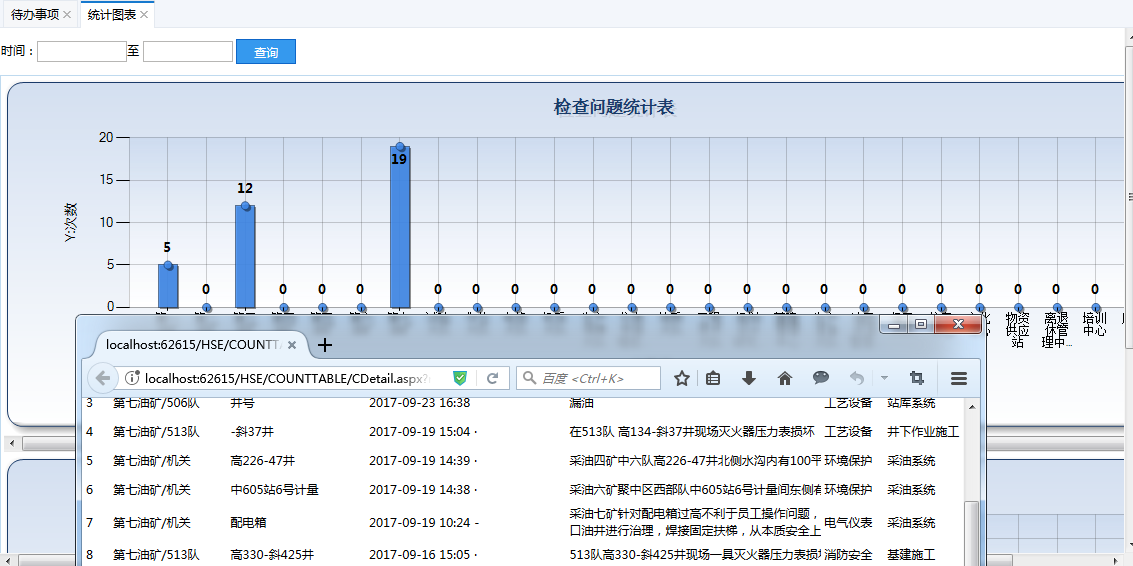
Task: Click the bookmark star icon
Action: point(681,378)
